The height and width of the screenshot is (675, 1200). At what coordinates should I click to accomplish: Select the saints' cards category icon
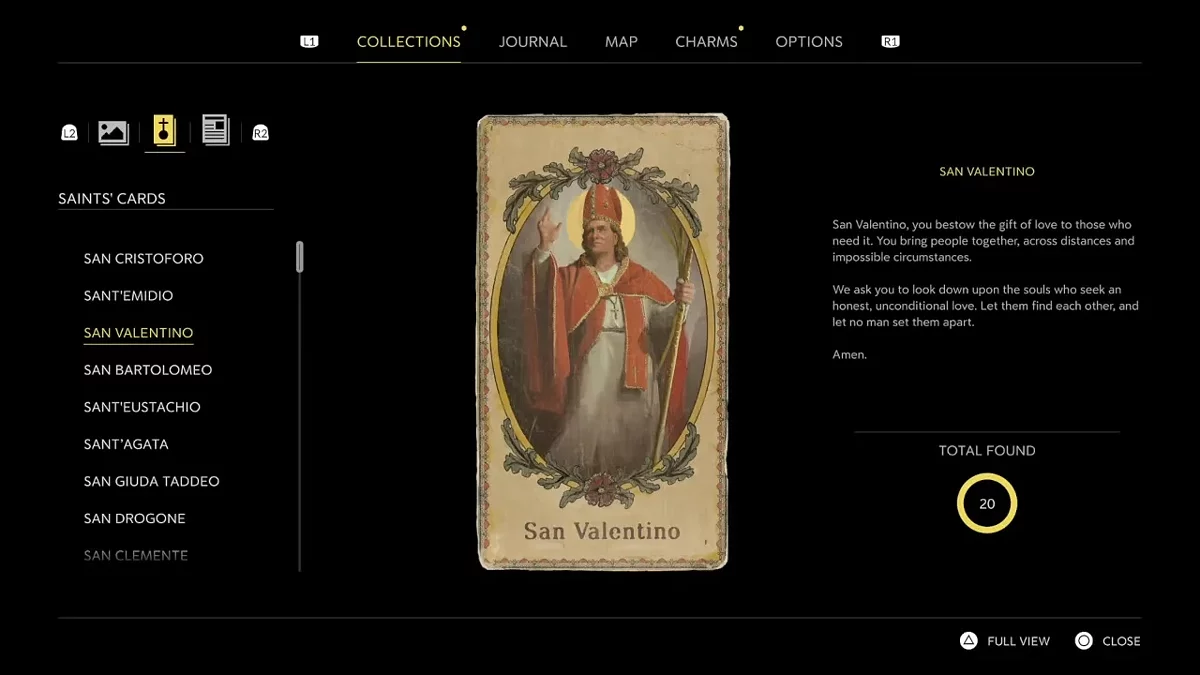(x=164, y=131)
